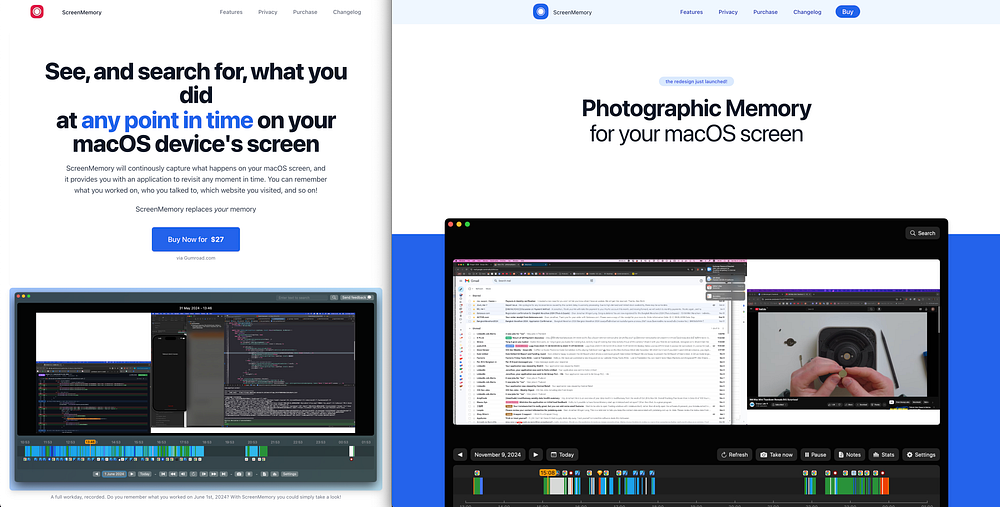Click the white timeline block beside 15:08
The height and width of the screenshot is (507, 1000).
(x=557, y=486)
